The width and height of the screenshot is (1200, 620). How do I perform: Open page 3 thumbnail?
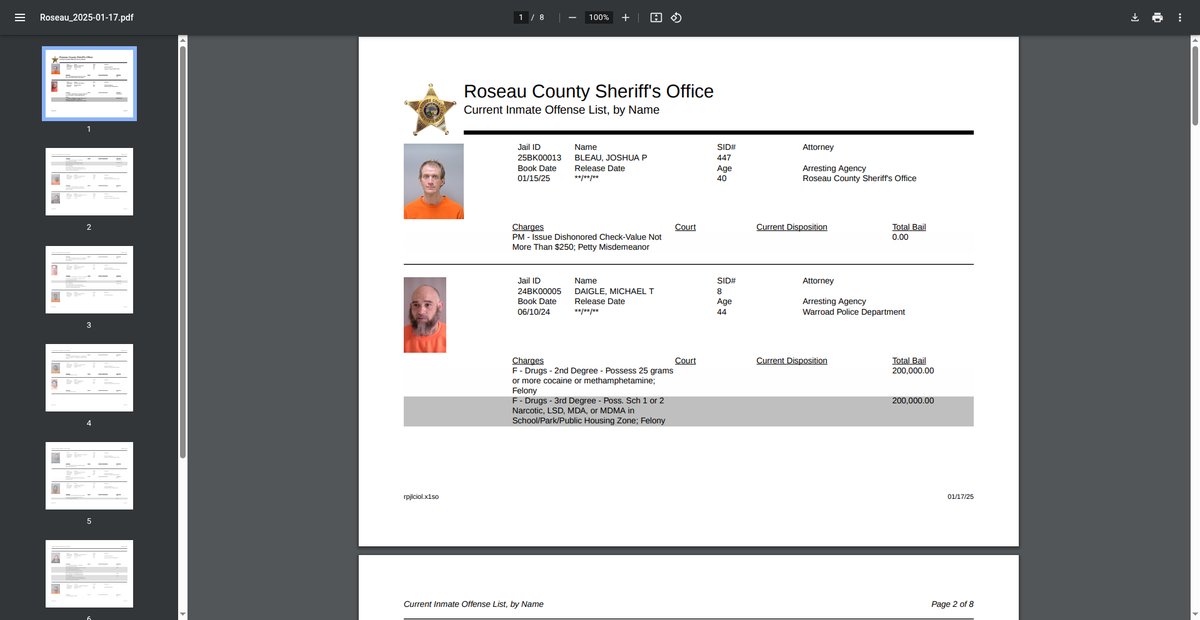(89, 280)
